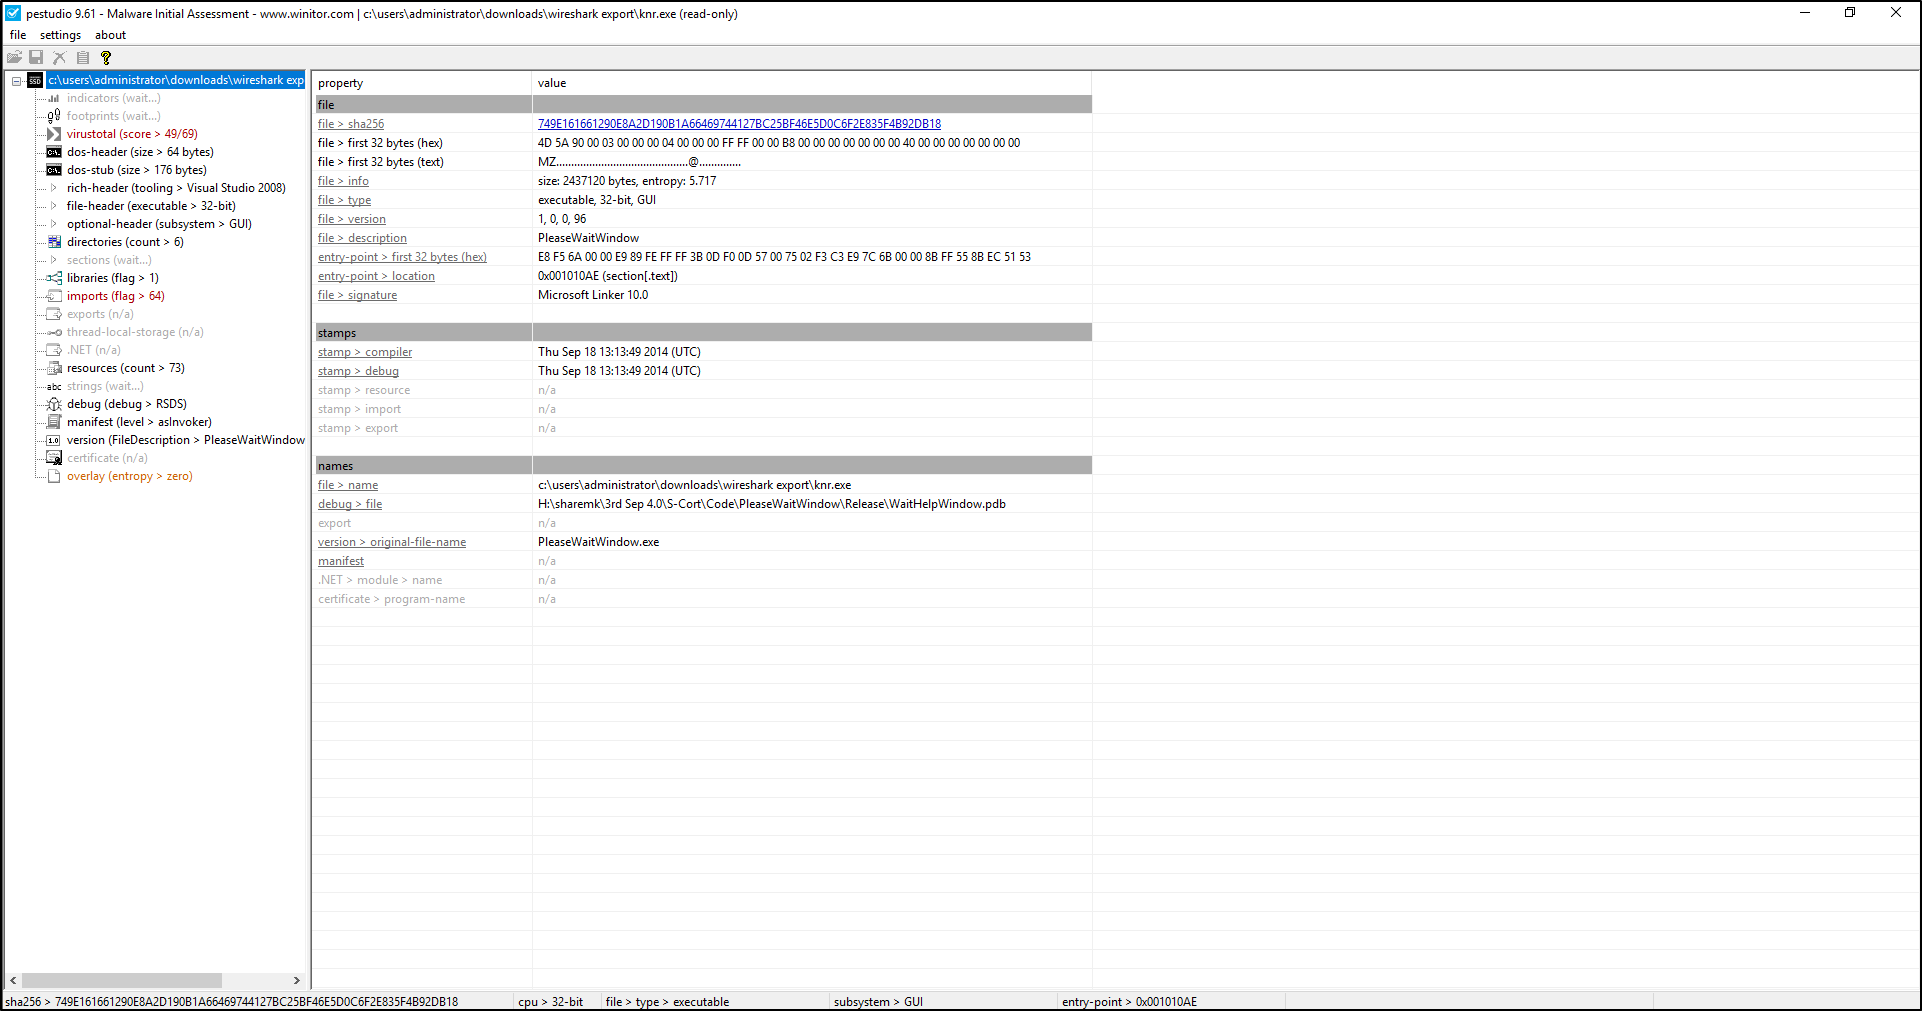This screenshot has width=1922, height=1011.
Task: Select the SSD drive icon of the root node
Action: click(x=35, y=80)
